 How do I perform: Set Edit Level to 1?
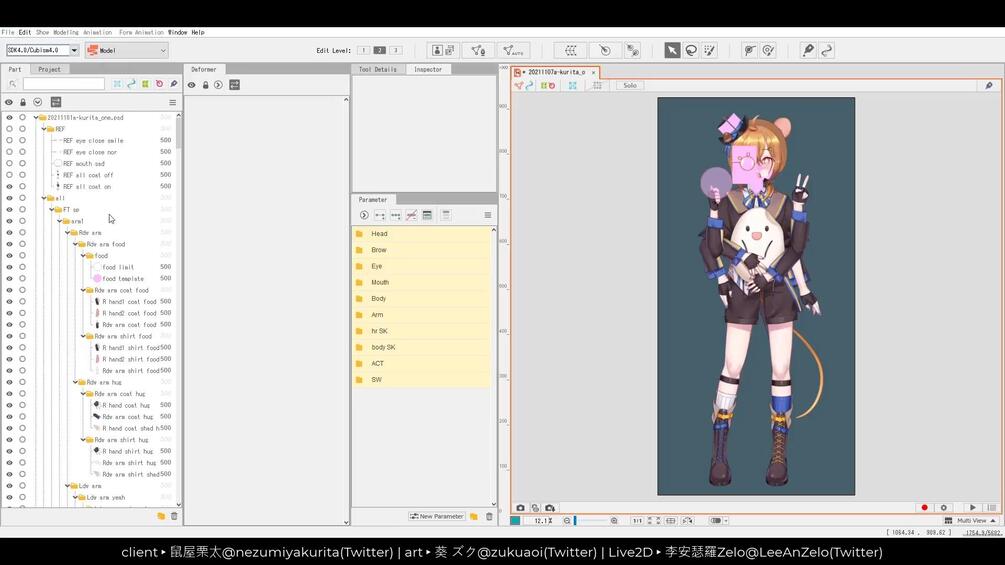[363, 50]
